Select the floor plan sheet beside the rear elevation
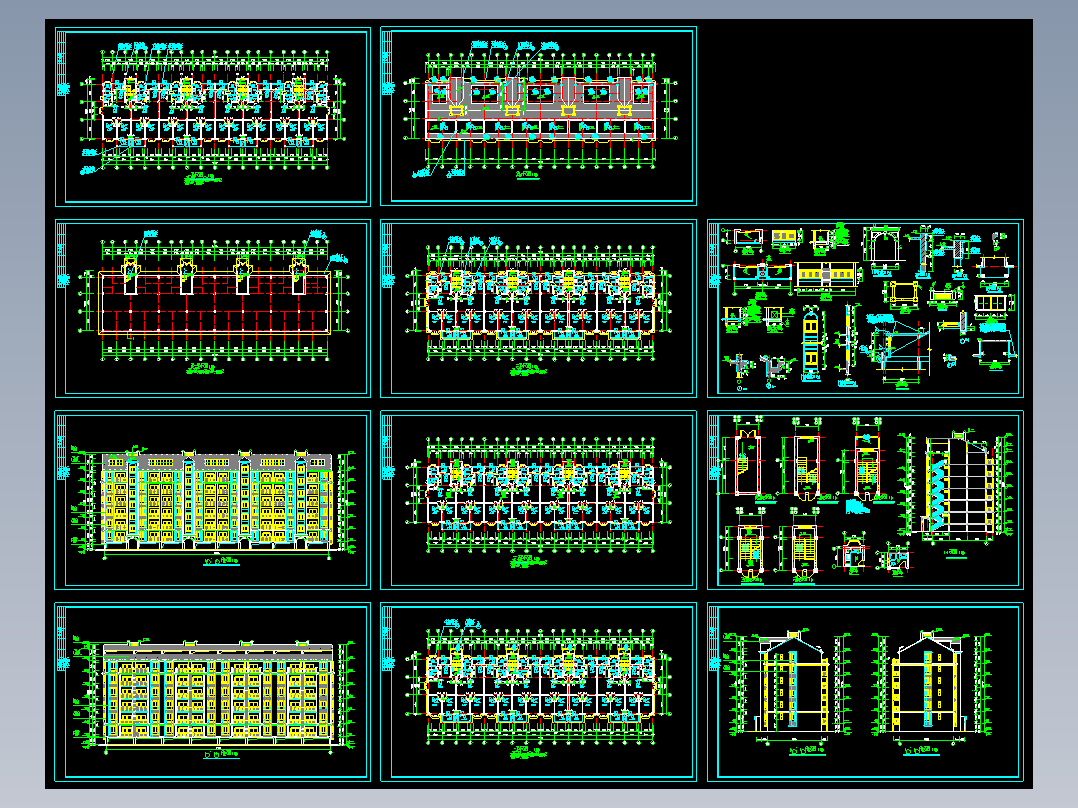Screen dimensions: 1078x808 538,692
